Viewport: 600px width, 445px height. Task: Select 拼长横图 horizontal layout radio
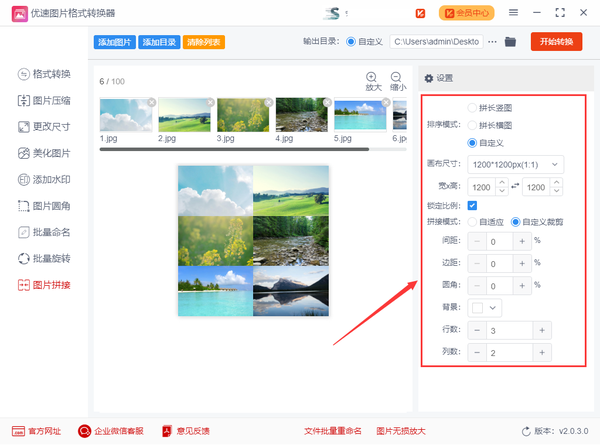click(x=472, y=126)
